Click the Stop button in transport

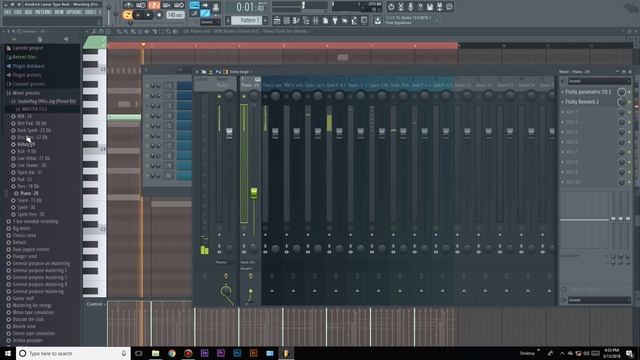click(x=149, y=15)
